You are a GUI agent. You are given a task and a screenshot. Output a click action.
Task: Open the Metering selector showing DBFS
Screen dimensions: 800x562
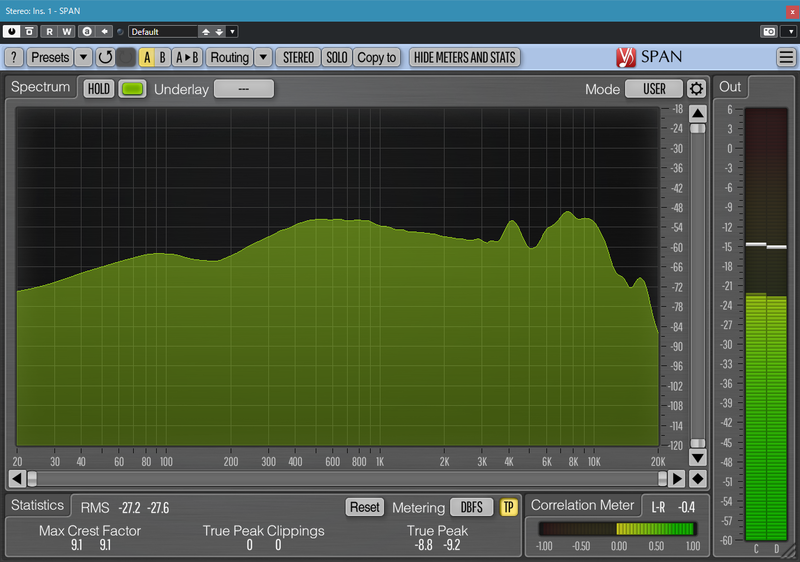(x=471, y=507)
